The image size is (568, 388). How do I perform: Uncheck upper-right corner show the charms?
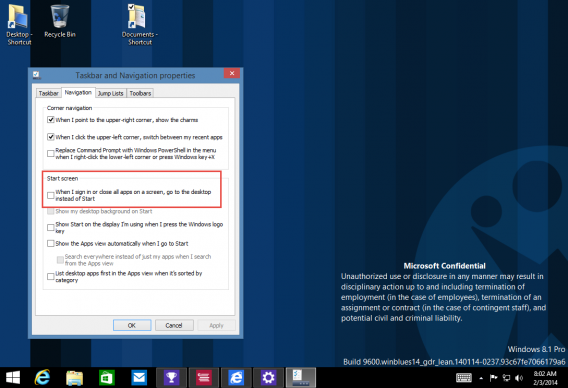coord(51,120)
